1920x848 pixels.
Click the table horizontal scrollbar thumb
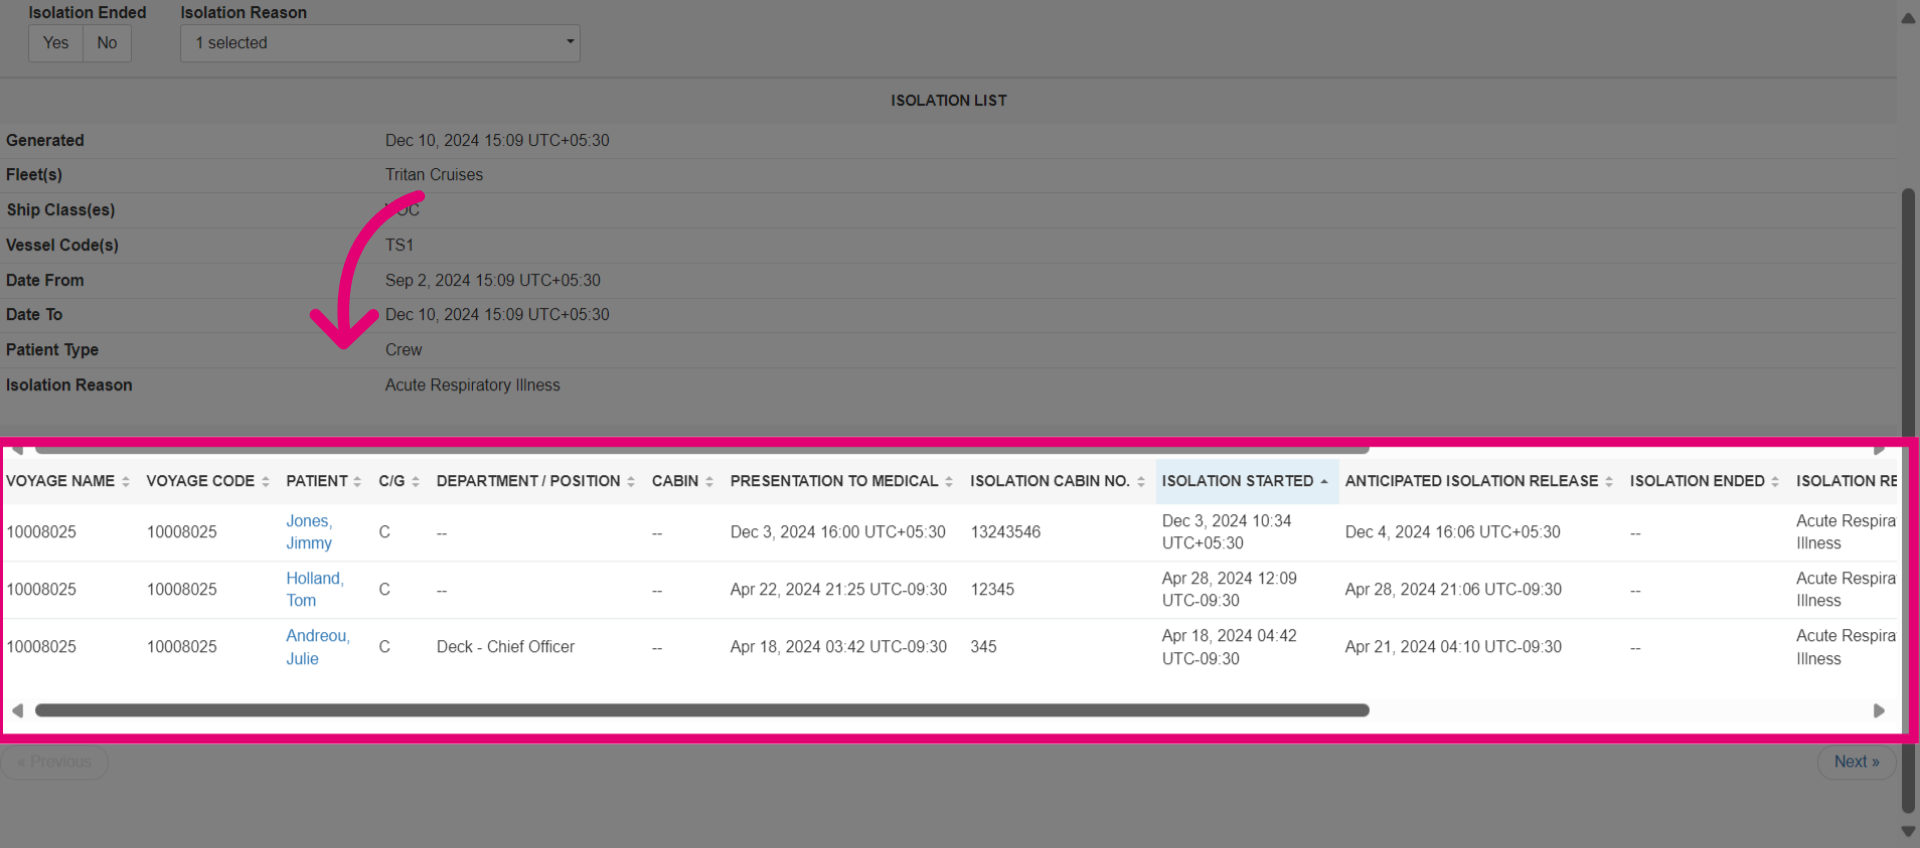(702, 711)
